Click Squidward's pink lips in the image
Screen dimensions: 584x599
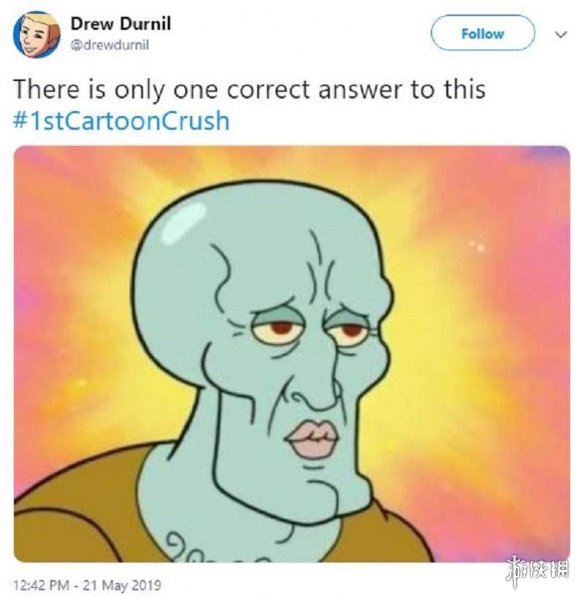tap(312, 439)
